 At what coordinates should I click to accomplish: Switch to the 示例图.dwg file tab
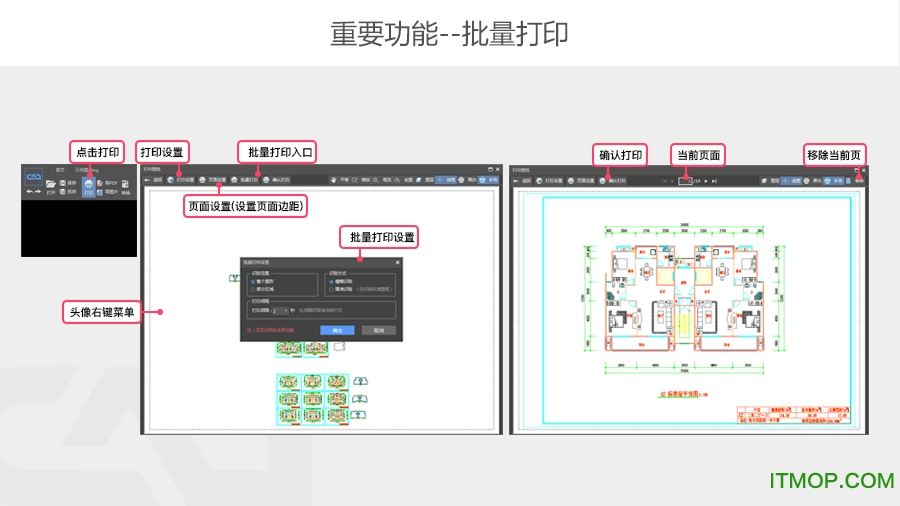coord(87,170)
